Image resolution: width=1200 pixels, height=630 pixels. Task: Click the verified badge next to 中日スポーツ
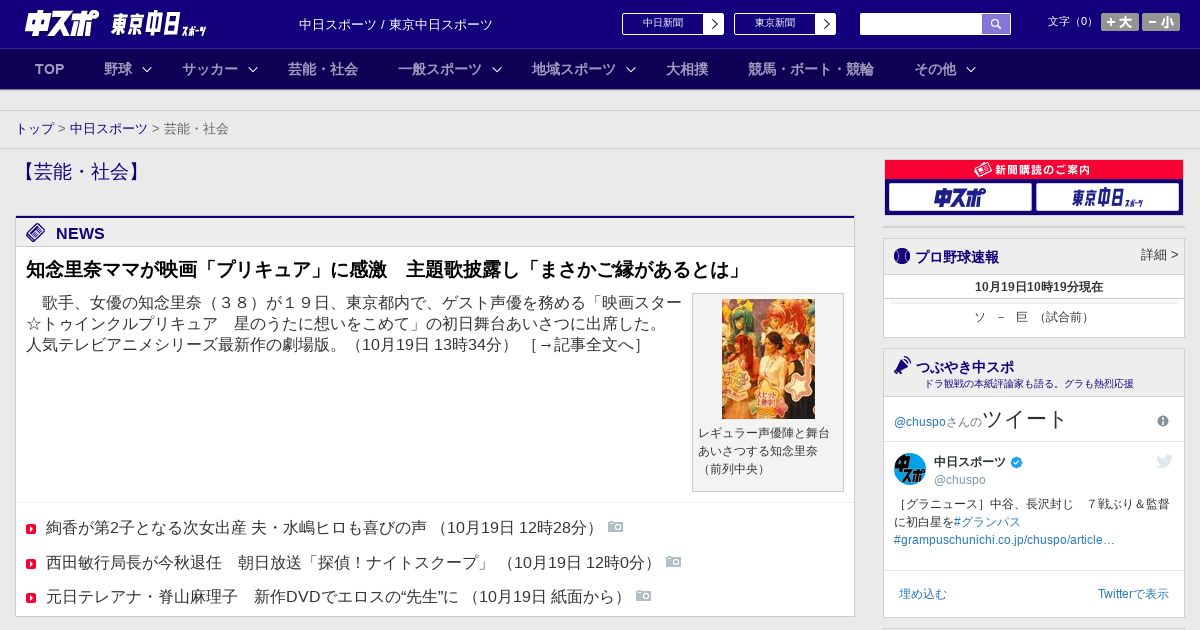tap(1017, 462)
